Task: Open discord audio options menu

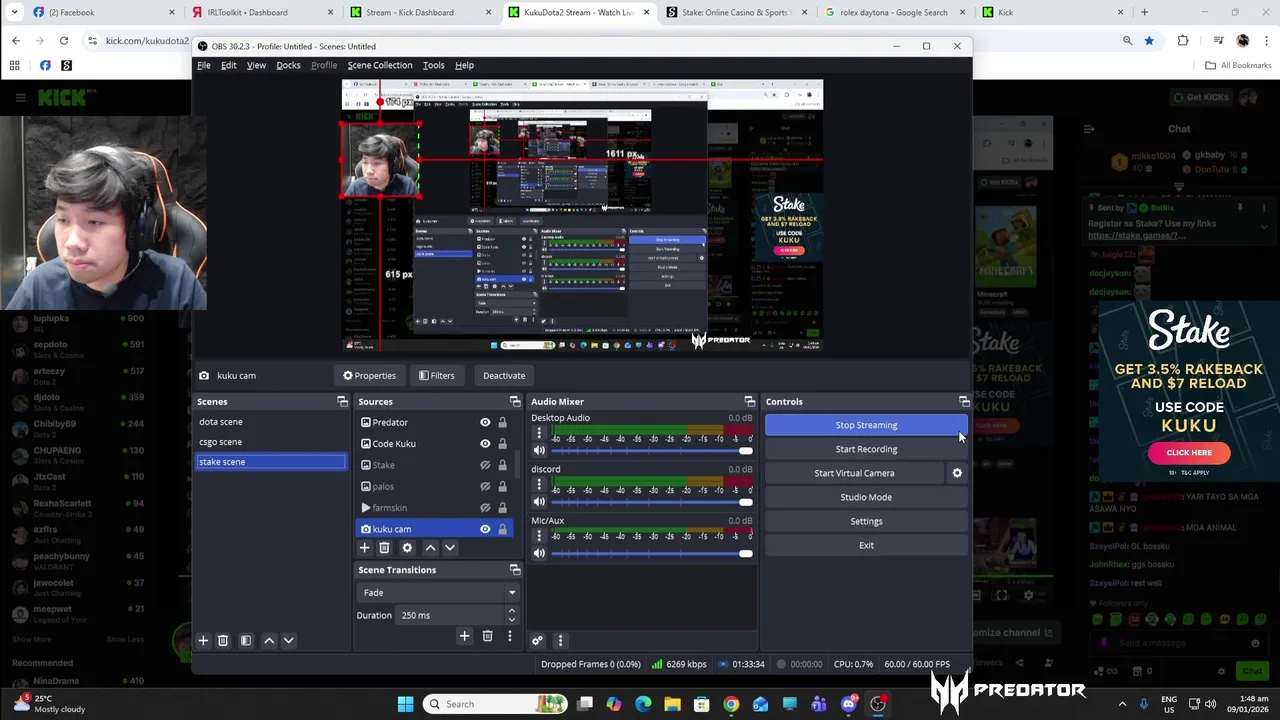Action: pos(539,485)
